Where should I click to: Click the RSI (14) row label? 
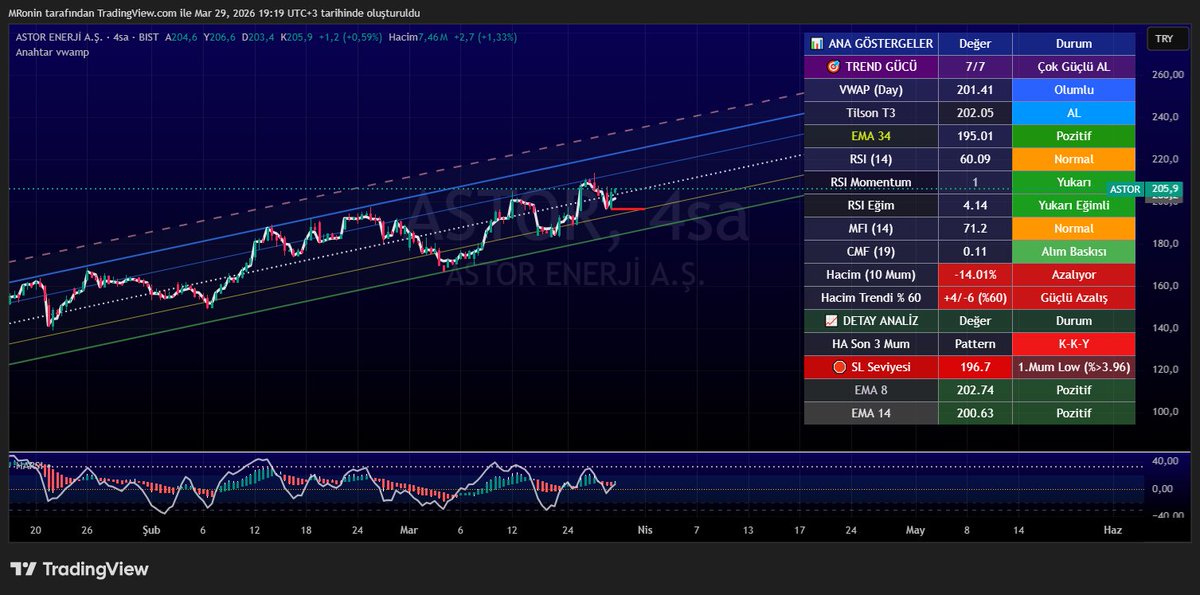pyautogui.click(x=871, y=159)
